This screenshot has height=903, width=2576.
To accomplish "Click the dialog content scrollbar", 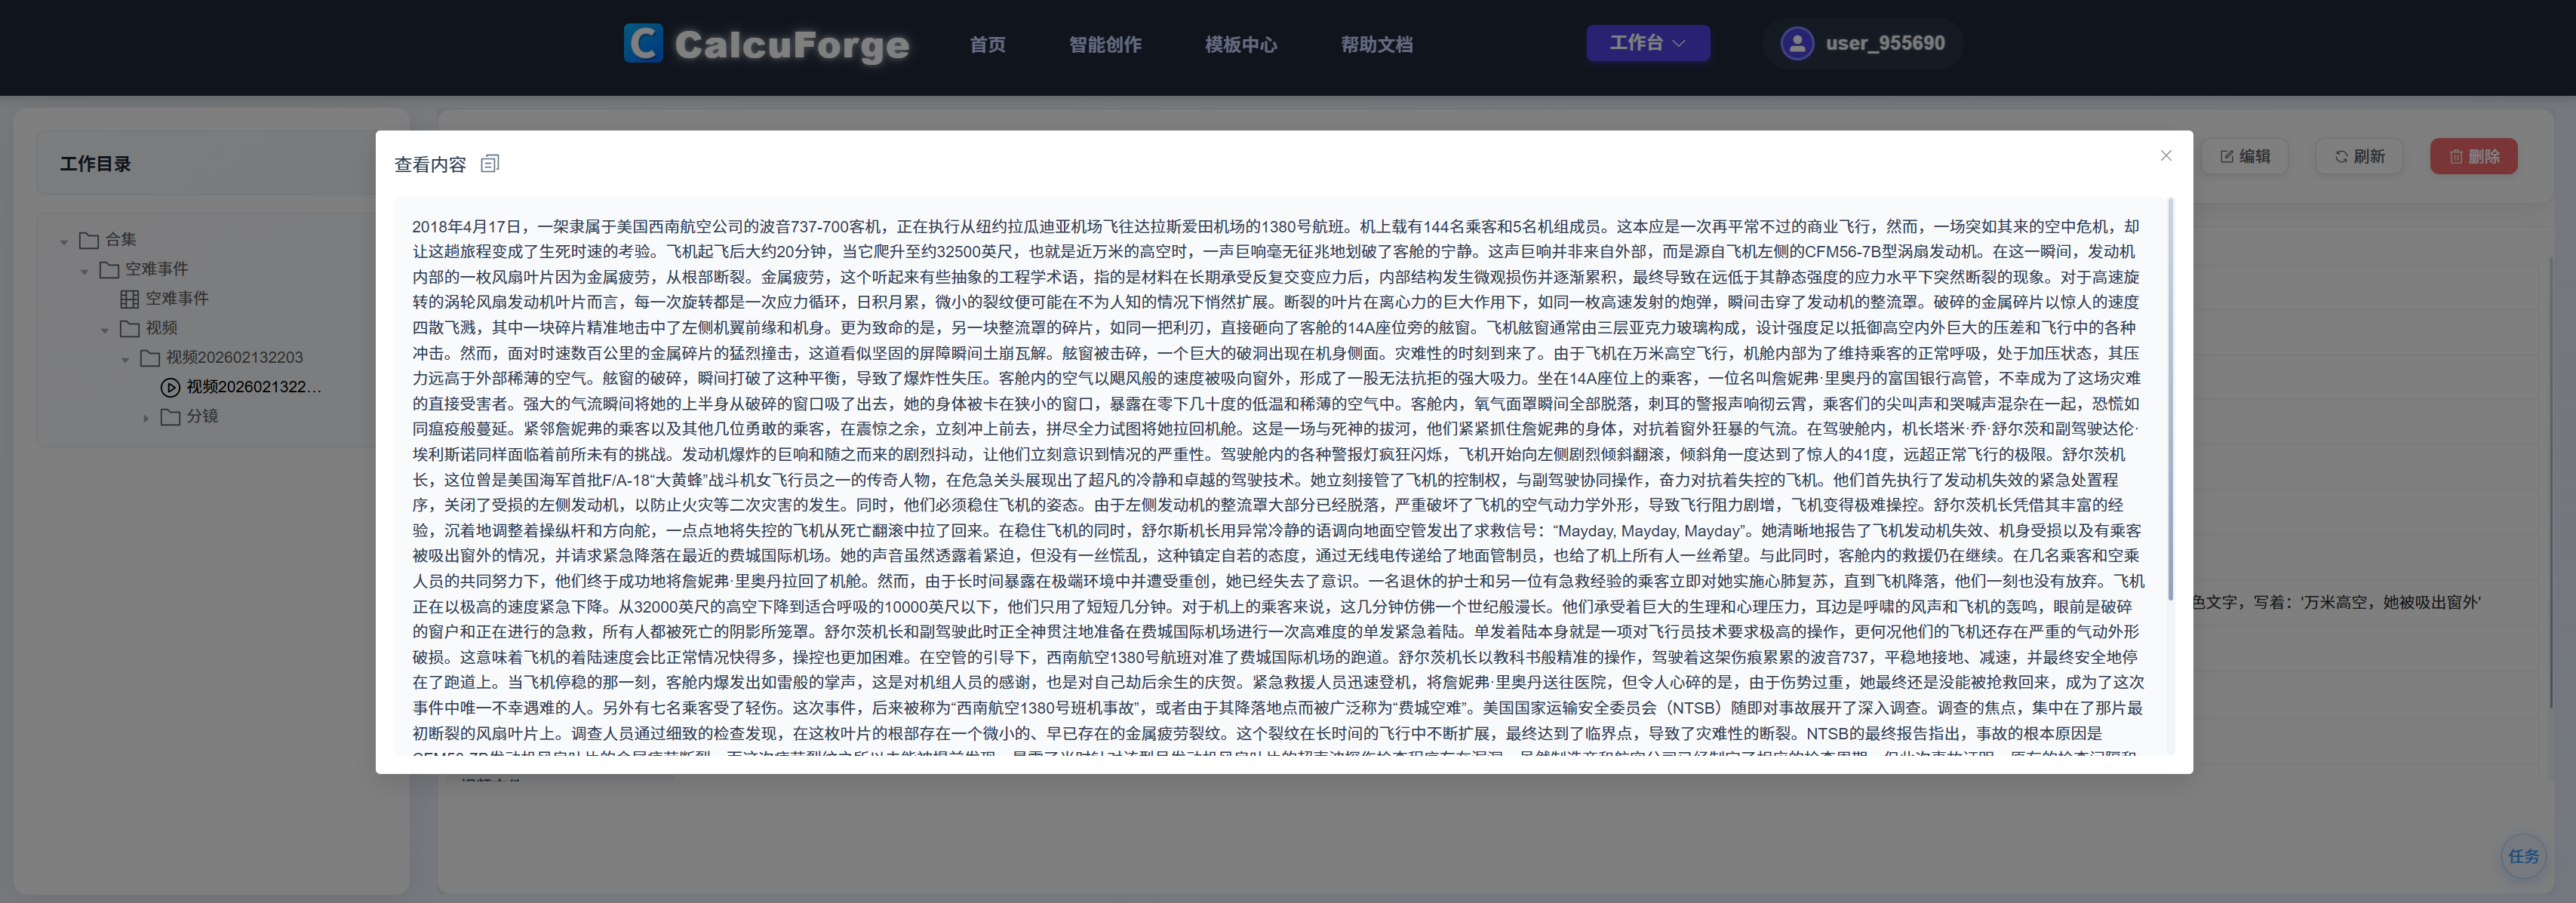I will pos(2169,400).
